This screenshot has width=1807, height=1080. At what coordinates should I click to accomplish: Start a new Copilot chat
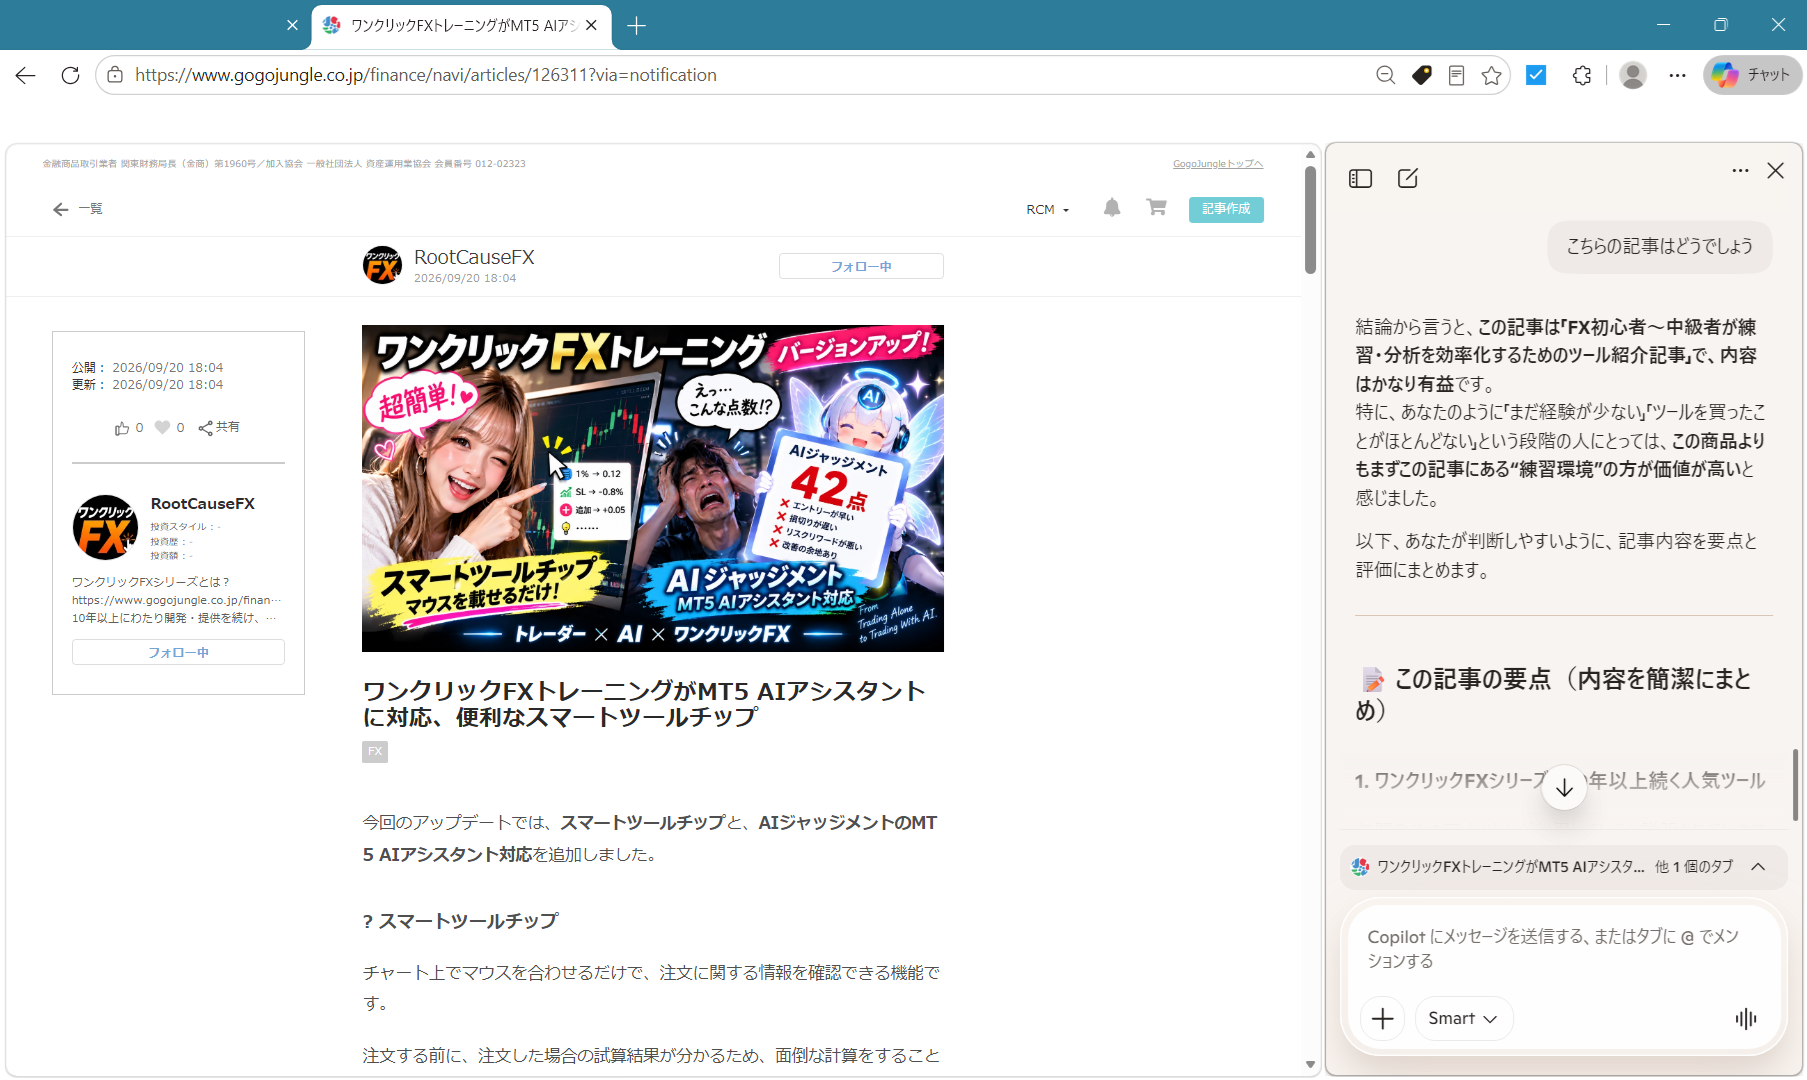(x=1408, y=179)
